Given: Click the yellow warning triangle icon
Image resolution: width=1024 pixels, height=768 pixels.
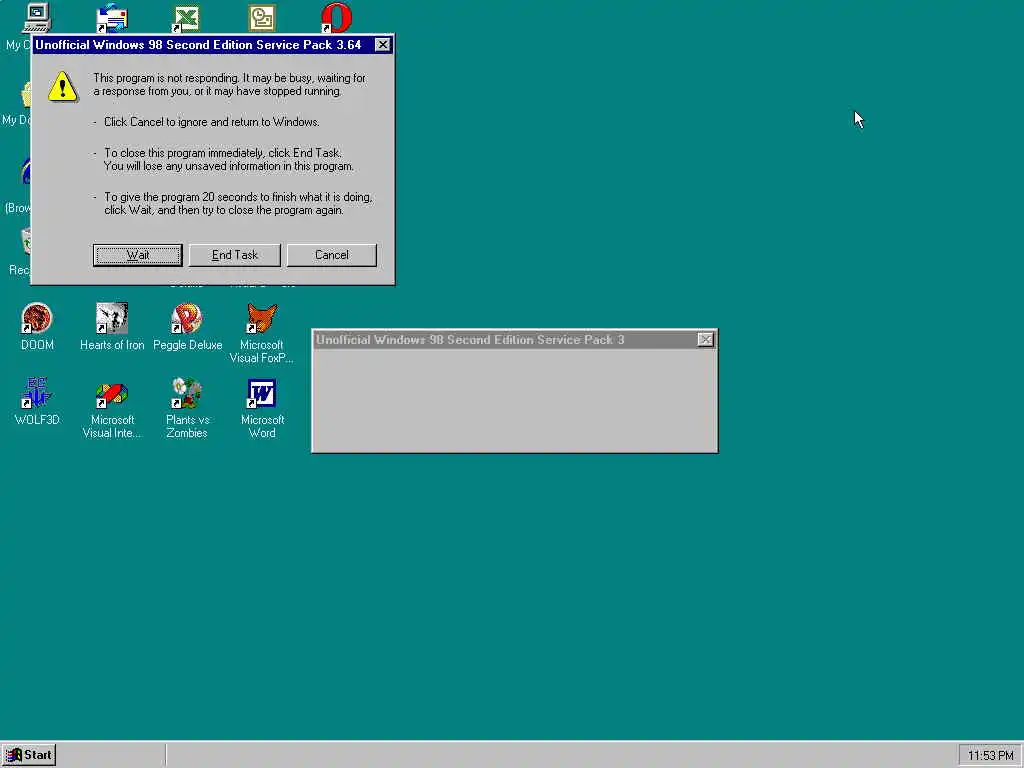Looking at the screenshot, I should click(63, 86).
